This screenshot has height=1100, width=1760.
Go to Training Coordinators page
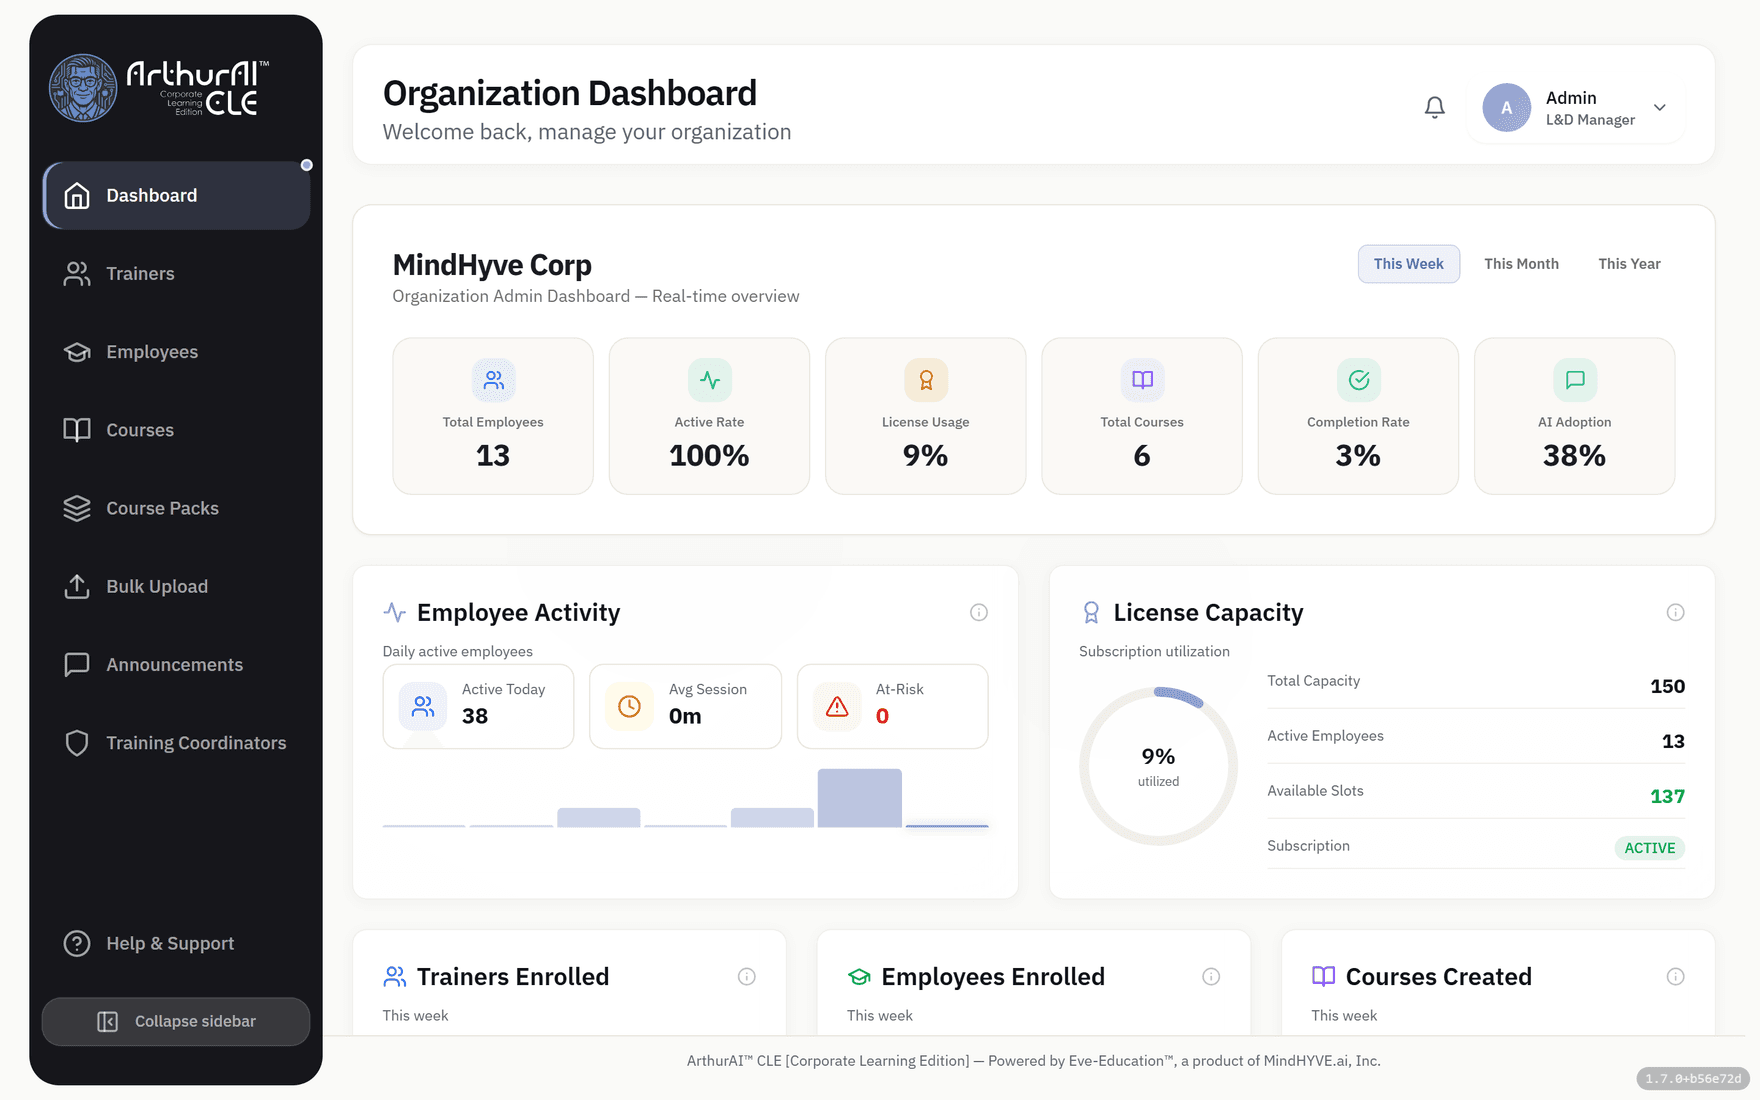click(x=176, y=743)
